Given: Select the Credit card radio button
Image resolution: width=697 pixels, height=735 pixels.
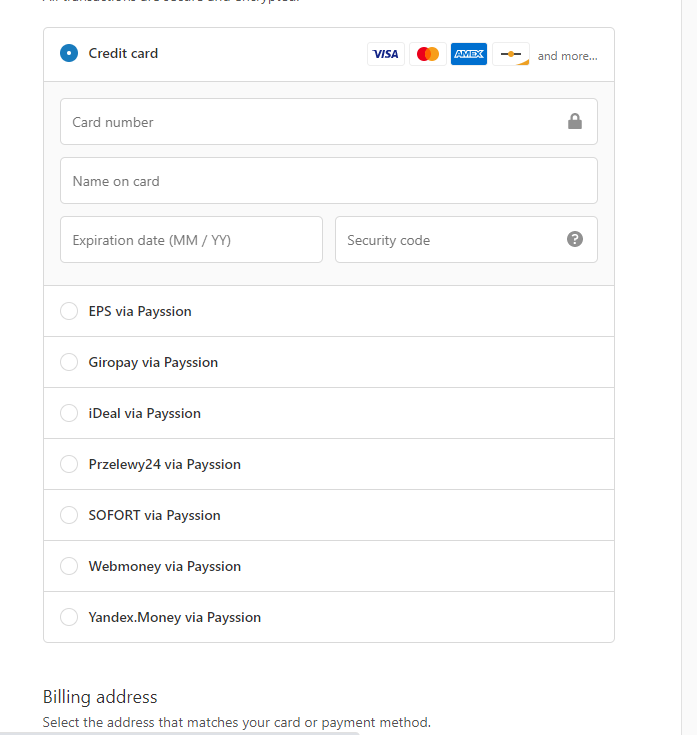Looking at the screenshot, I should (69, 53).
